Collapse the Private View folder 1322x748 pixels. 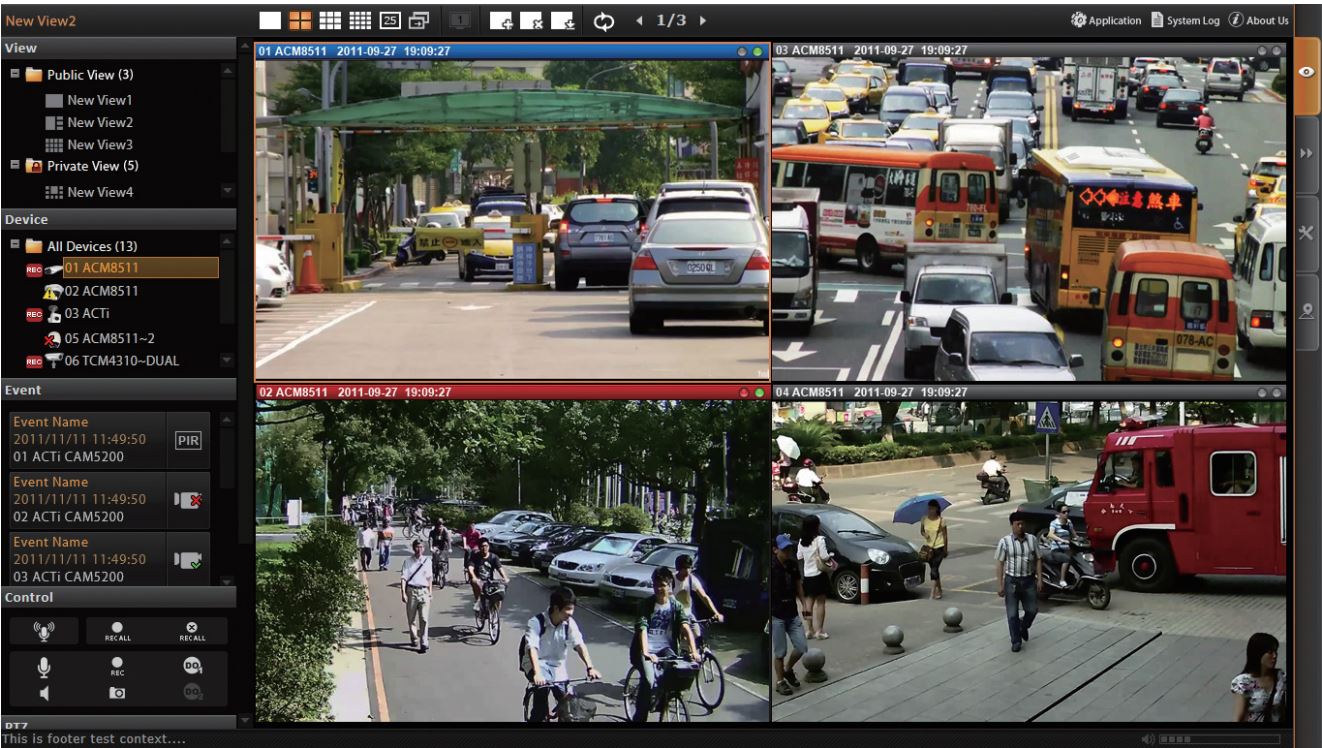coord(15,166)
